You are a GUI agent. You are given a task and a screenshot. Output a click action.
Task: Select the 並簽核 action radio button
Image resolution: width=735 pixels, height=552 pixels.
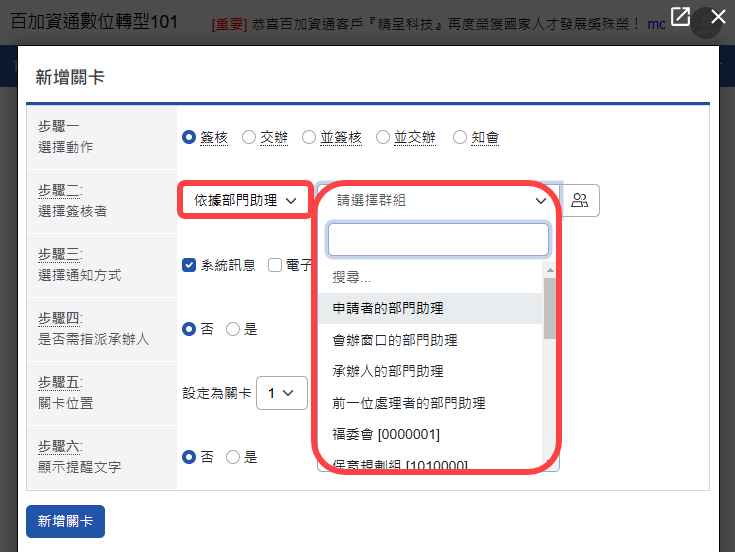[309, 137]
